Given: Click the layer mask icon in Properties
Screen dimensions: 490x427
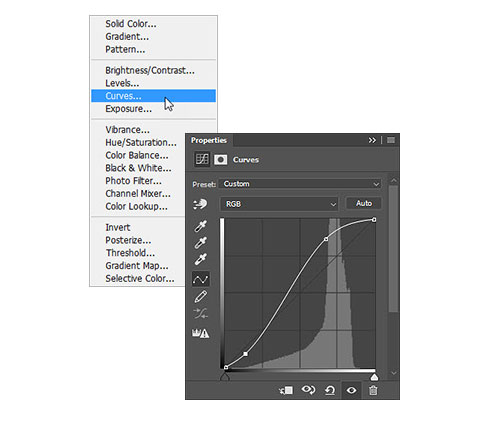Looking at the screenshot, I should click(x=220, y=159).
